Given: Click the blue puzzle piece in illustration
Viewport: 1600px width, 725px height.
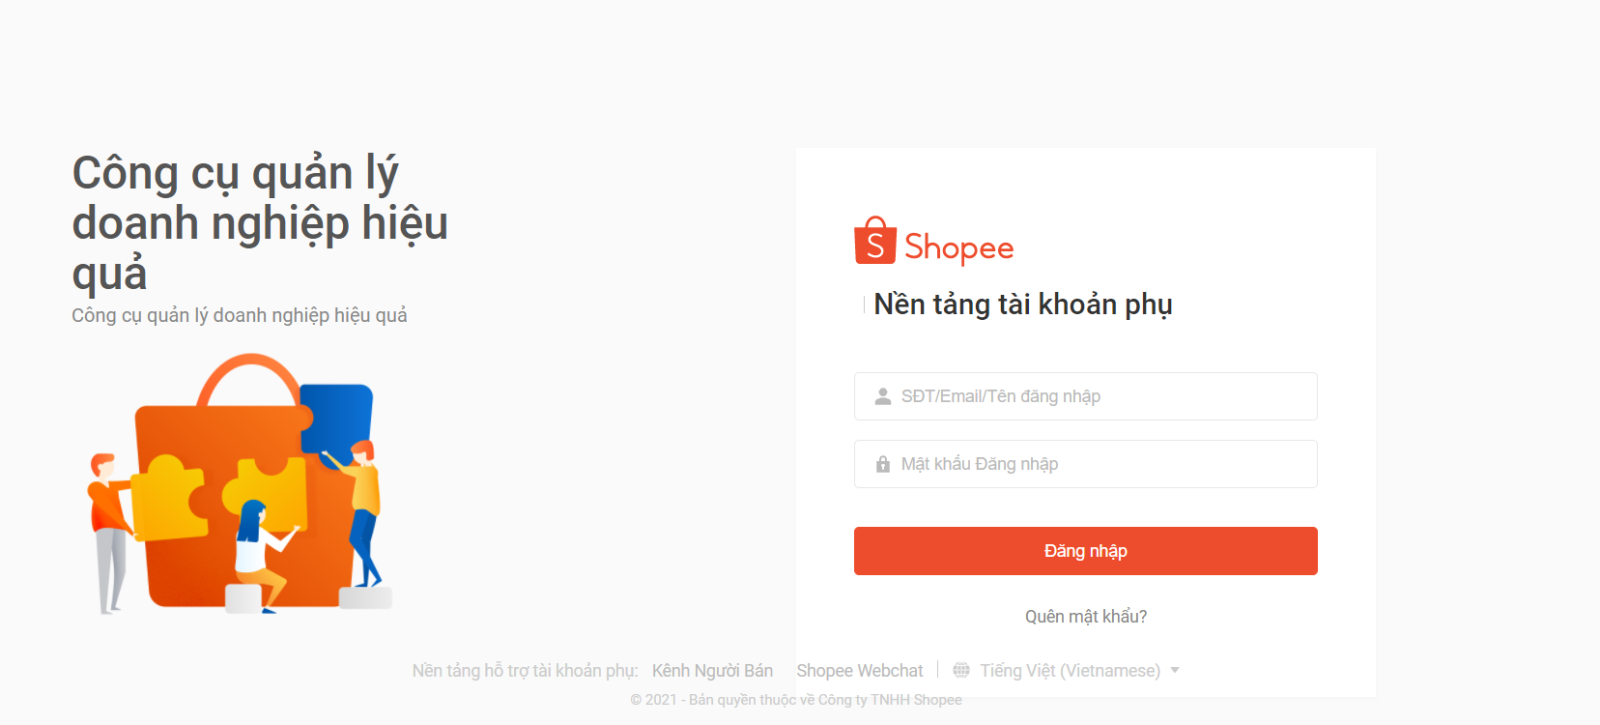Looking at the screenshot, I should [x=337, y=415].
